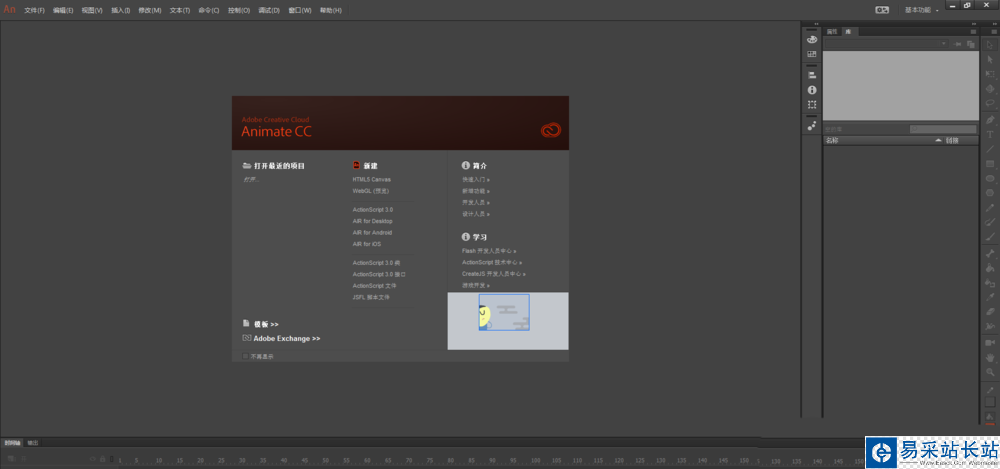Open the 帮助(H) menu
The image size is (1000, 469).
(x=330, y=10)
